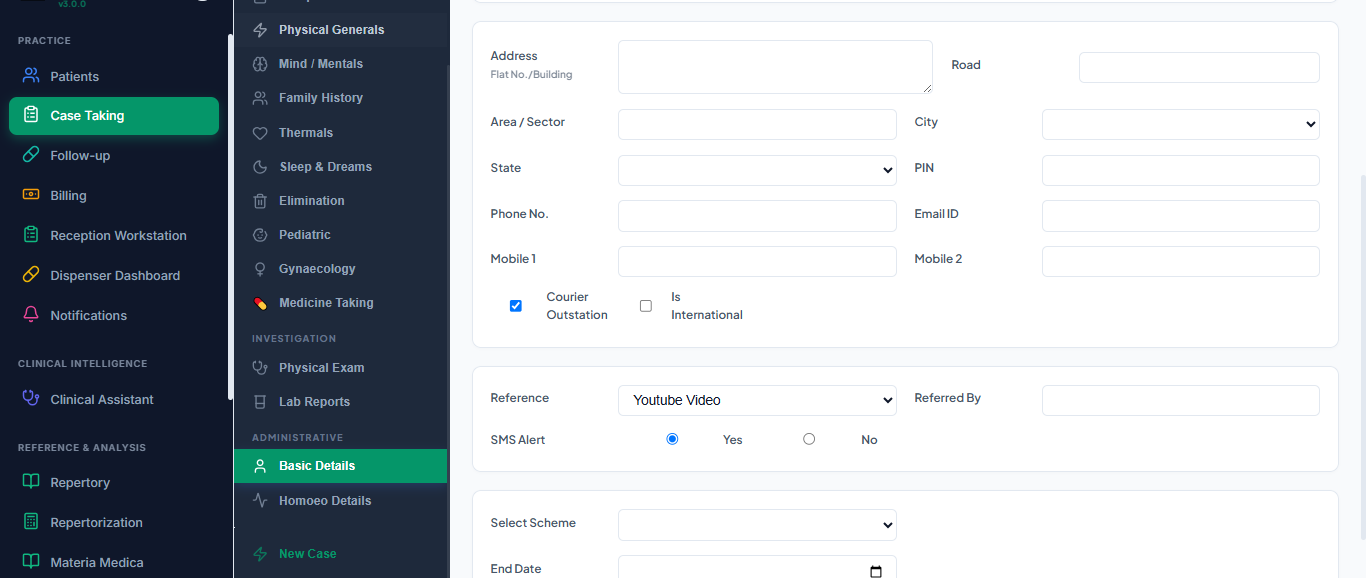Click the Repertory book icon

point(31,482)
